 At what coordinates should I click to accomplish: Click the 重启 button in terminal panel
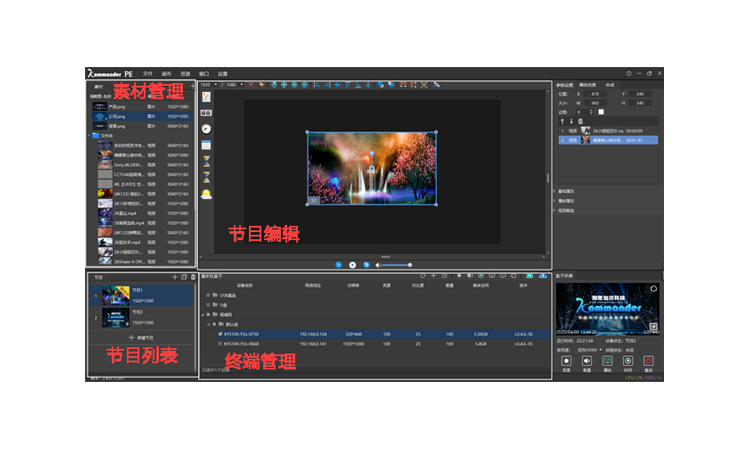[648, 361]
